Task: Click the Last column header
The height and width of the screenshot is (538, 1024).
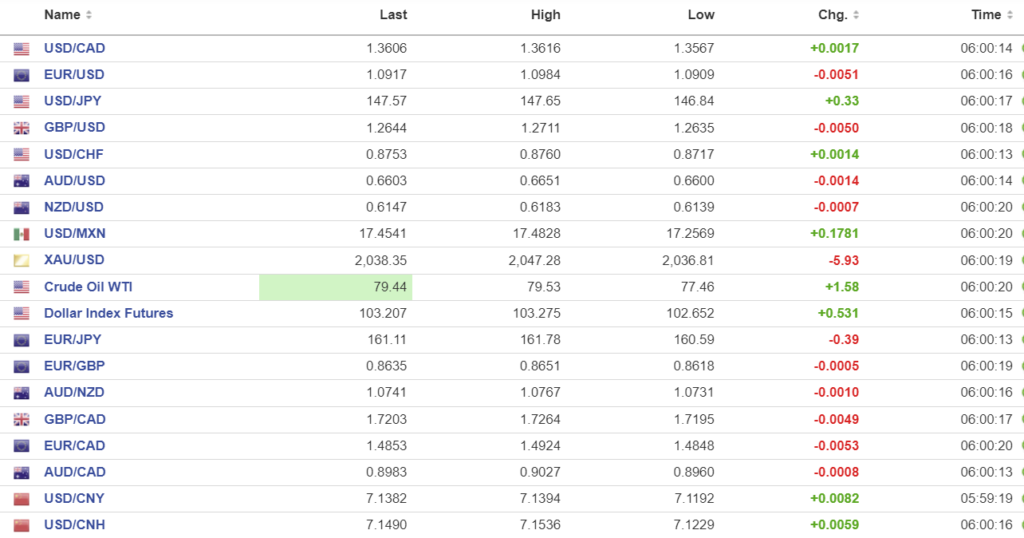Action: 393,15
